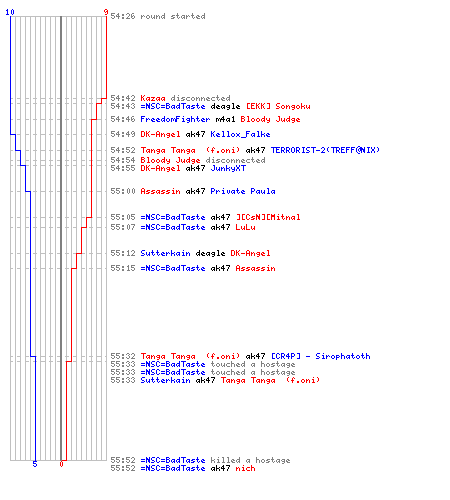The width and height of the screenshot is (450, 500).
Task: Click red team count 9 atop the graph
Action: point(106,12)
